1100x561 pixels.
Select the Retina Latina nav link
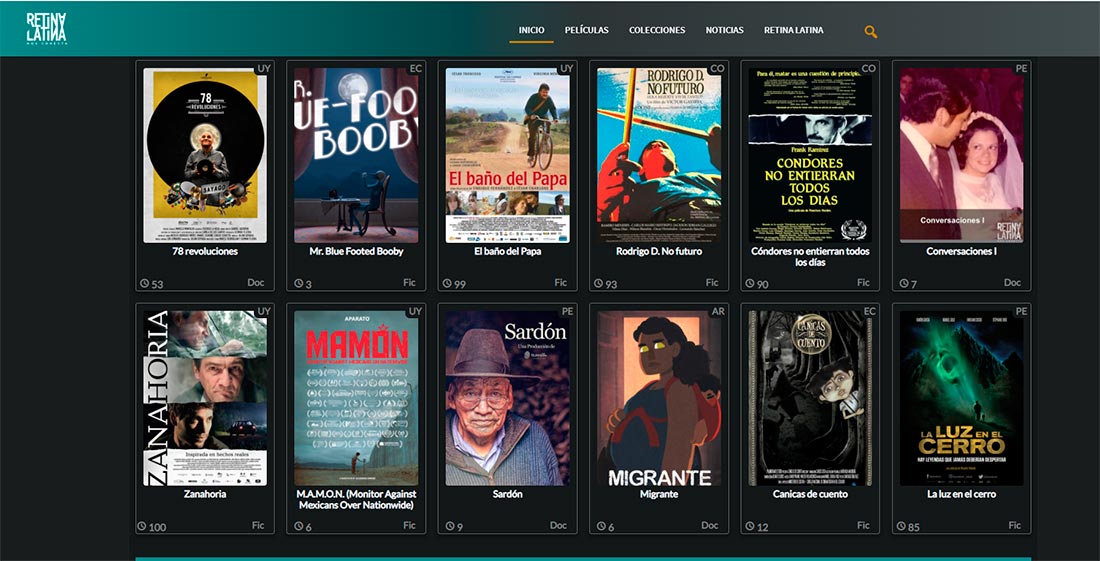point(794,30)
